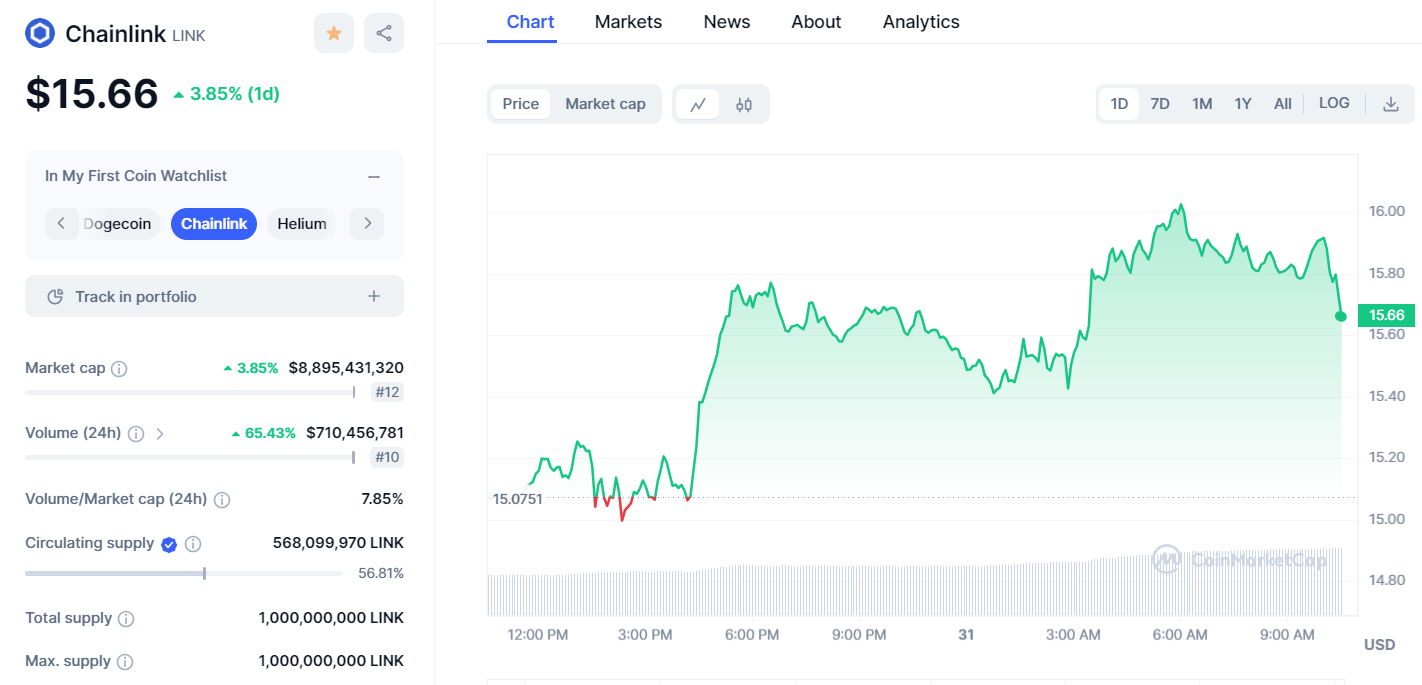
Task: Click the 15.66 price label on axis
Action: point(1387,315)
